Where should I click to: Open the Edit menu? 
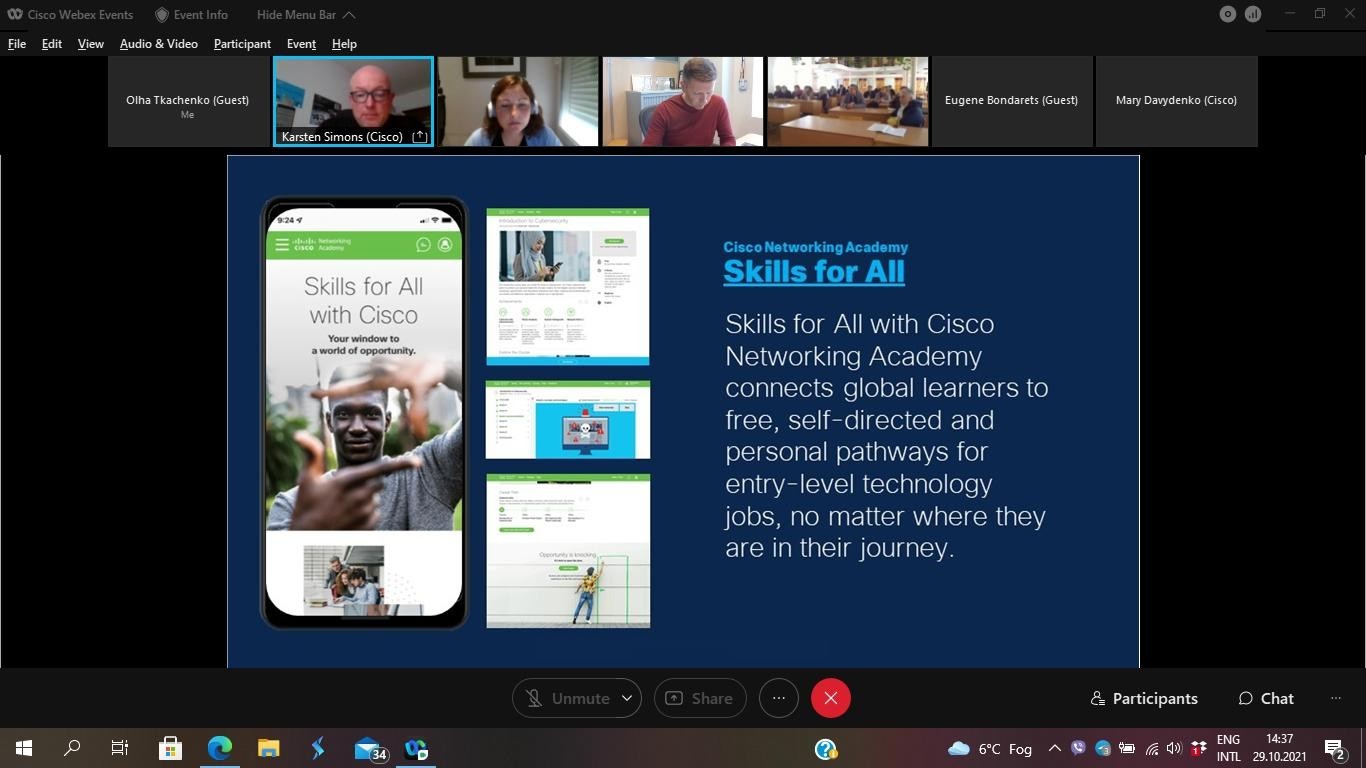coord(52,44)
